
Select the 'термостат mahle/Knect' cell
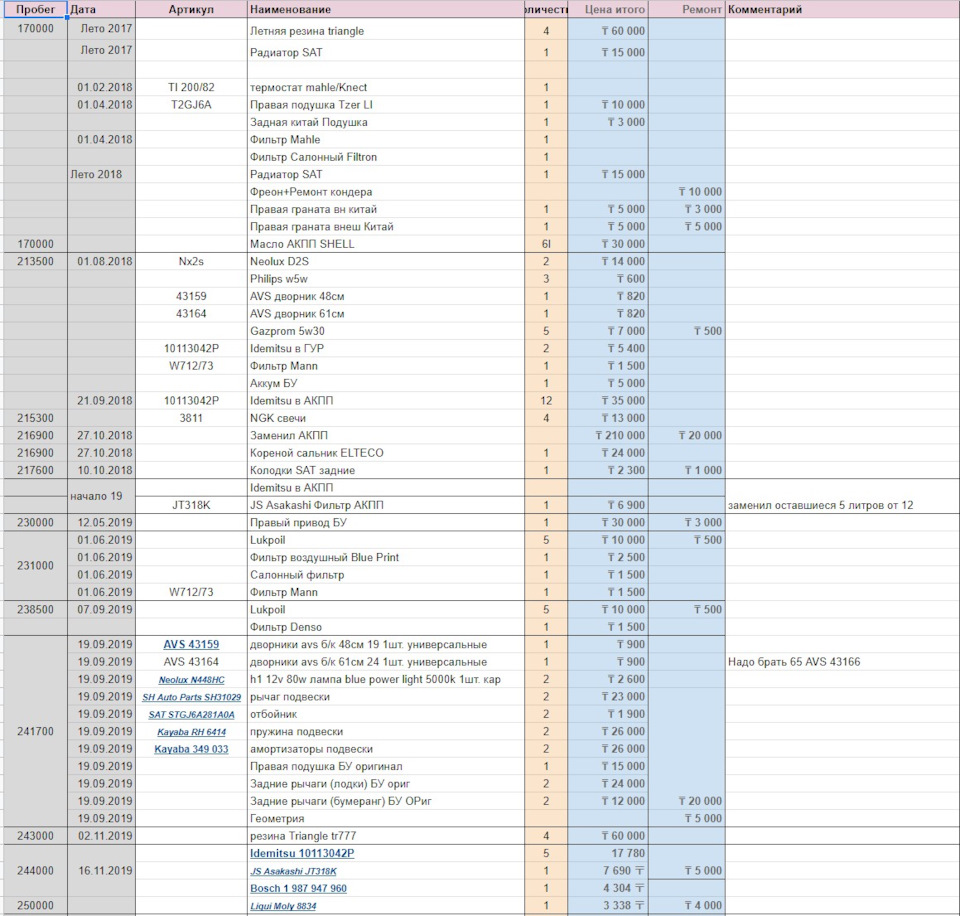pos(386,87)
